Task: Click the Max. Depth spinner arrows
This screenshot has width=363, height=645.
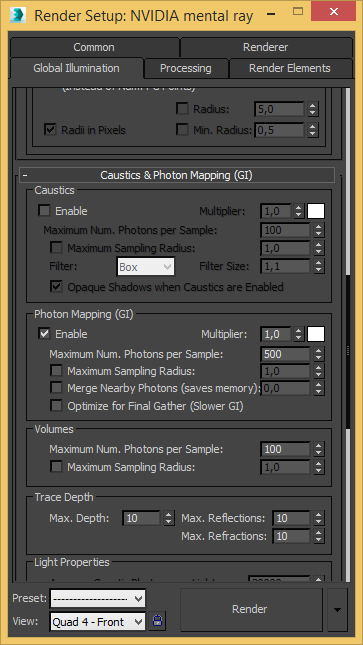Action: click(169, 518)
